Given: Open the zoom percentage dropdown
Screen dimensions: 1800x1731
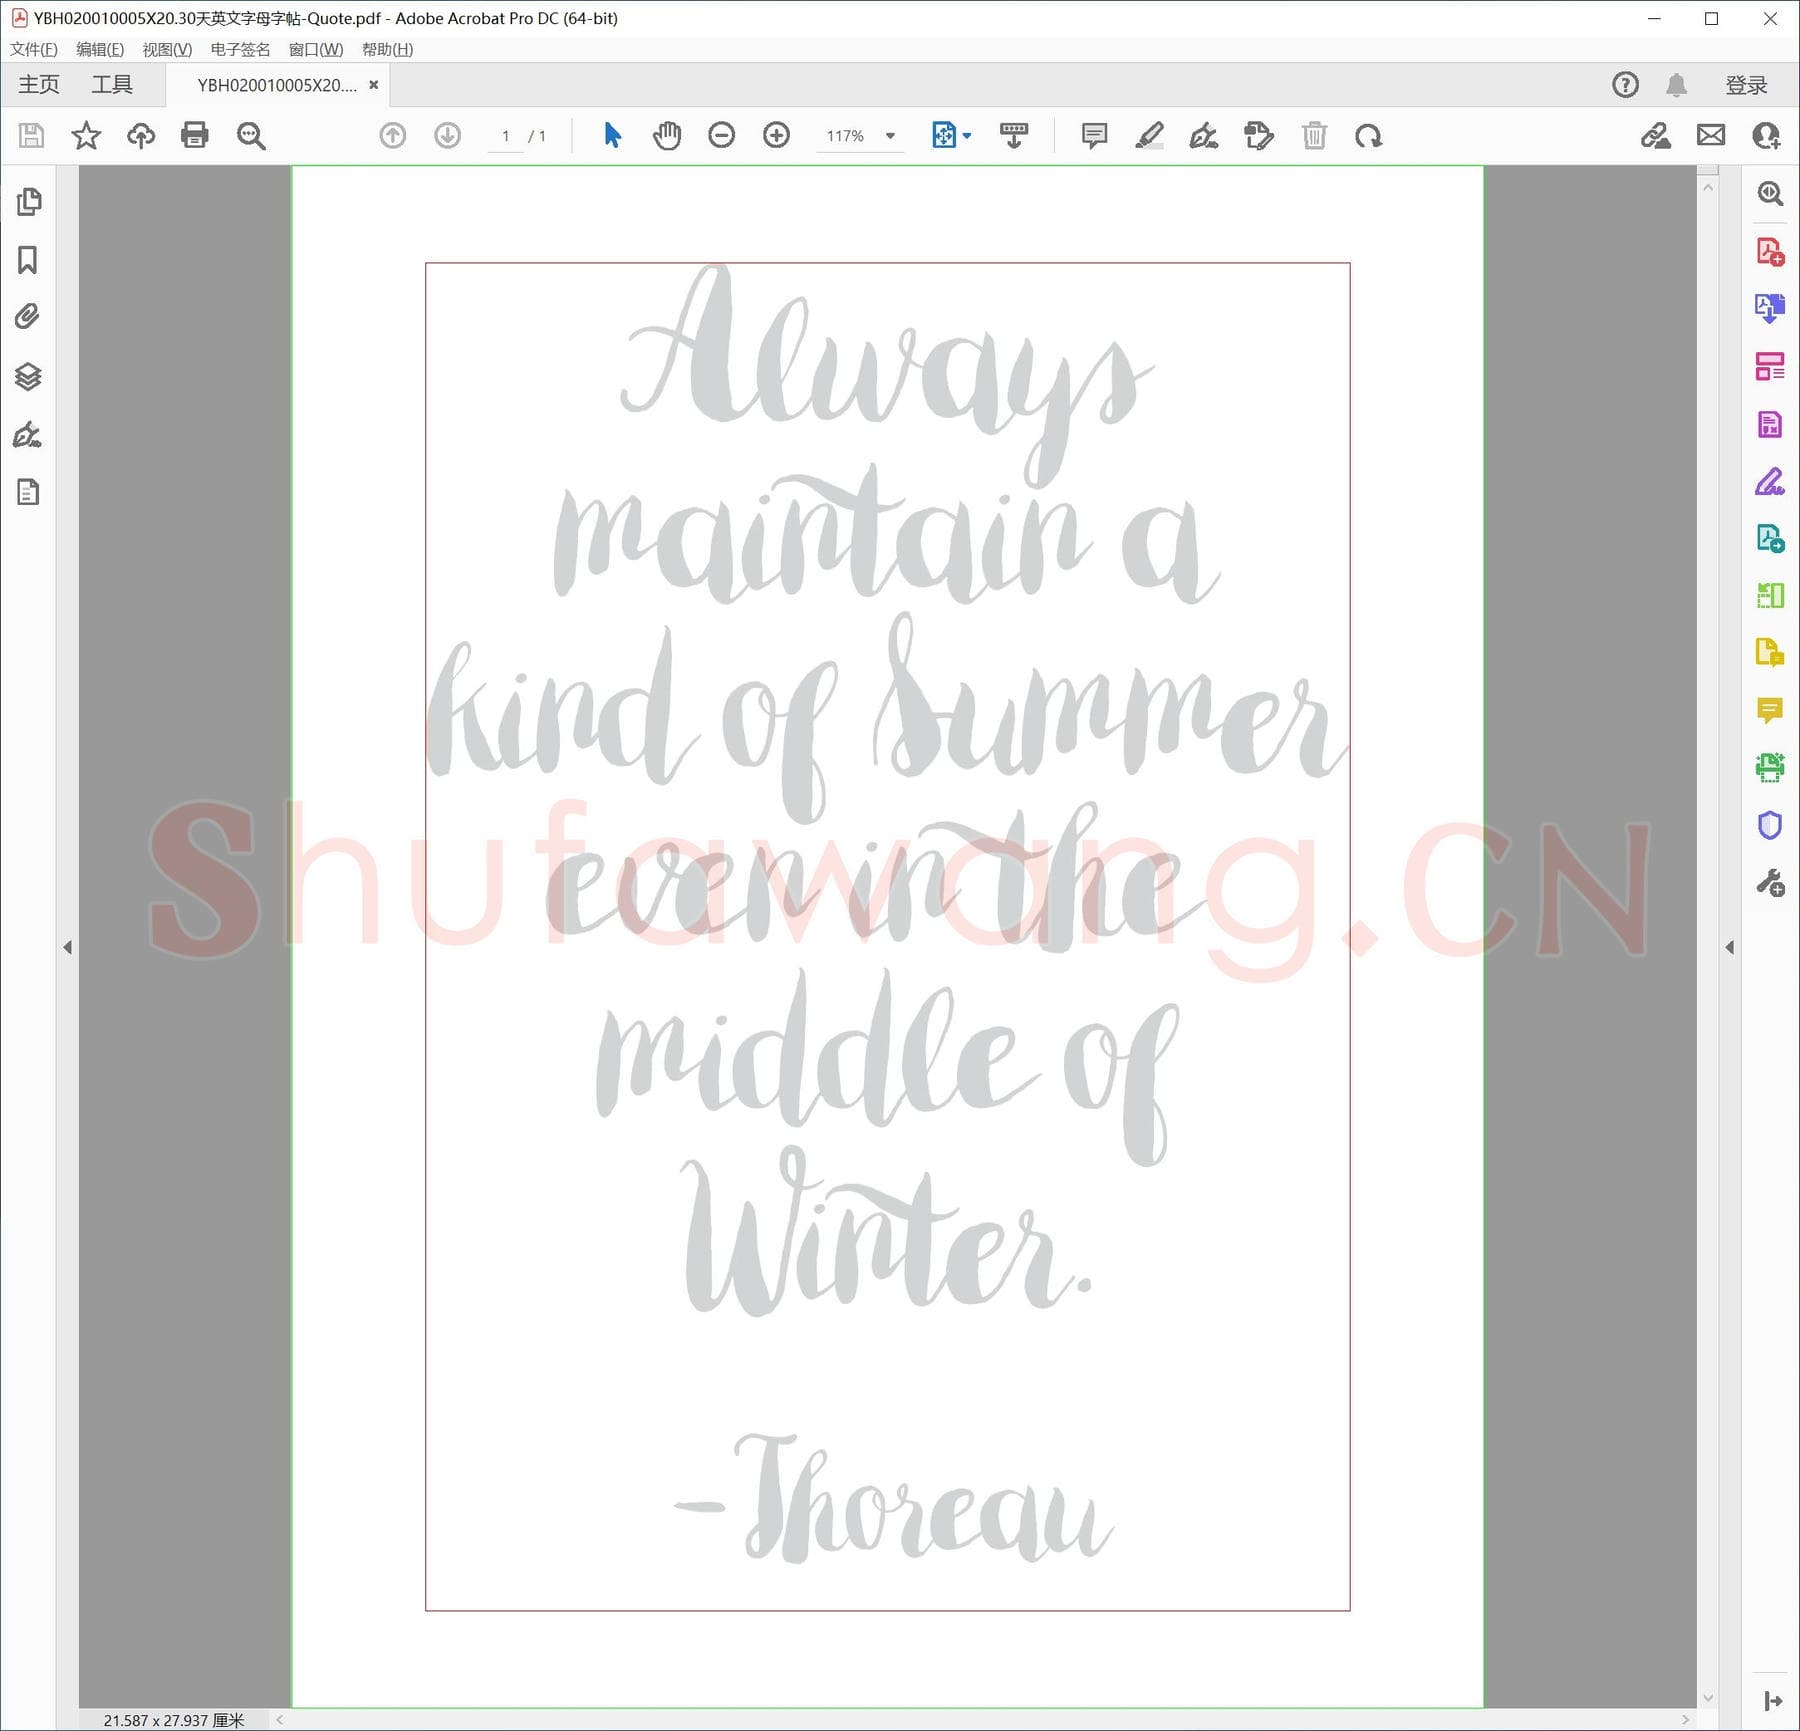Looking at the screenshot, I should [890, 136].
